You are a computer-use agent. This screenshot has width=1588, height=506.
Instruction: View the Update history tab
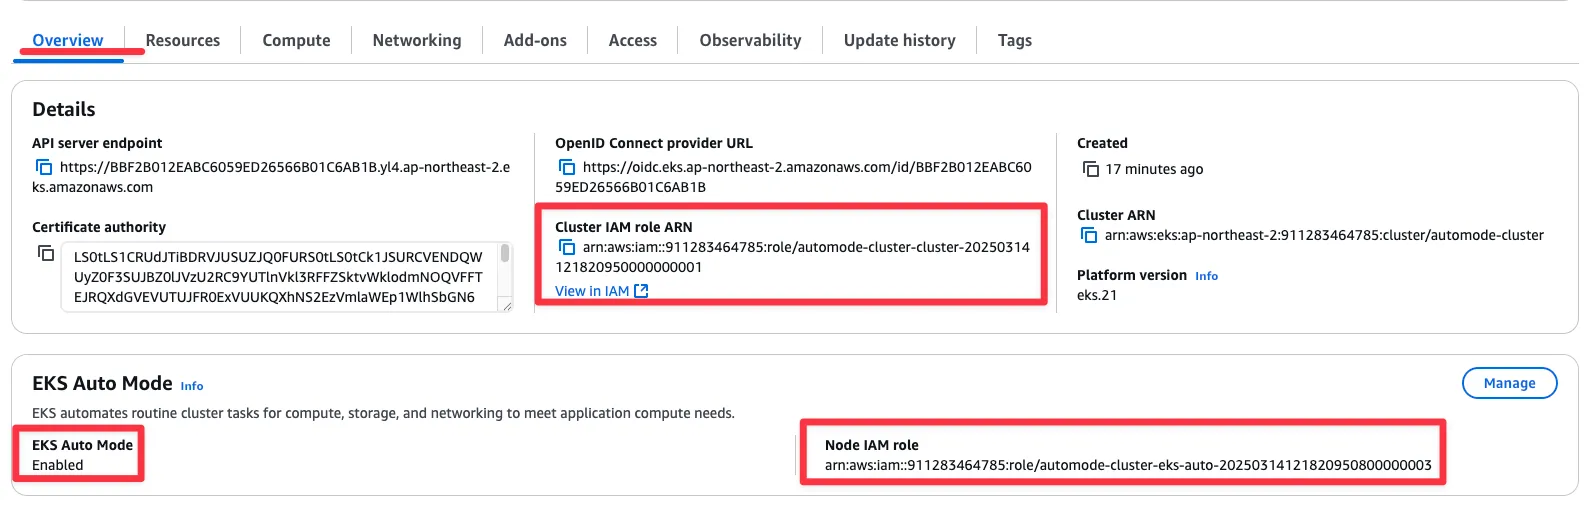coord(900,40)
